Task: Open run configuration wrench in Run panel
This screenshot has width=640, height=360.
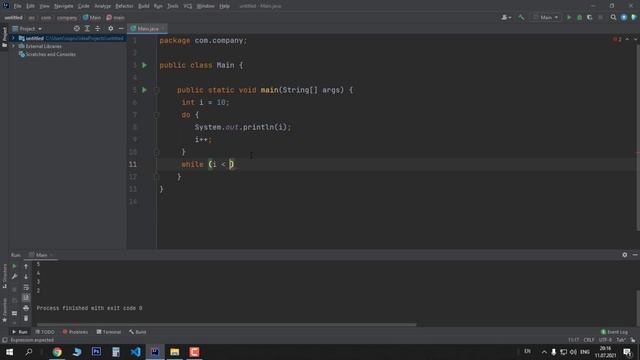Action: [14, 277]
